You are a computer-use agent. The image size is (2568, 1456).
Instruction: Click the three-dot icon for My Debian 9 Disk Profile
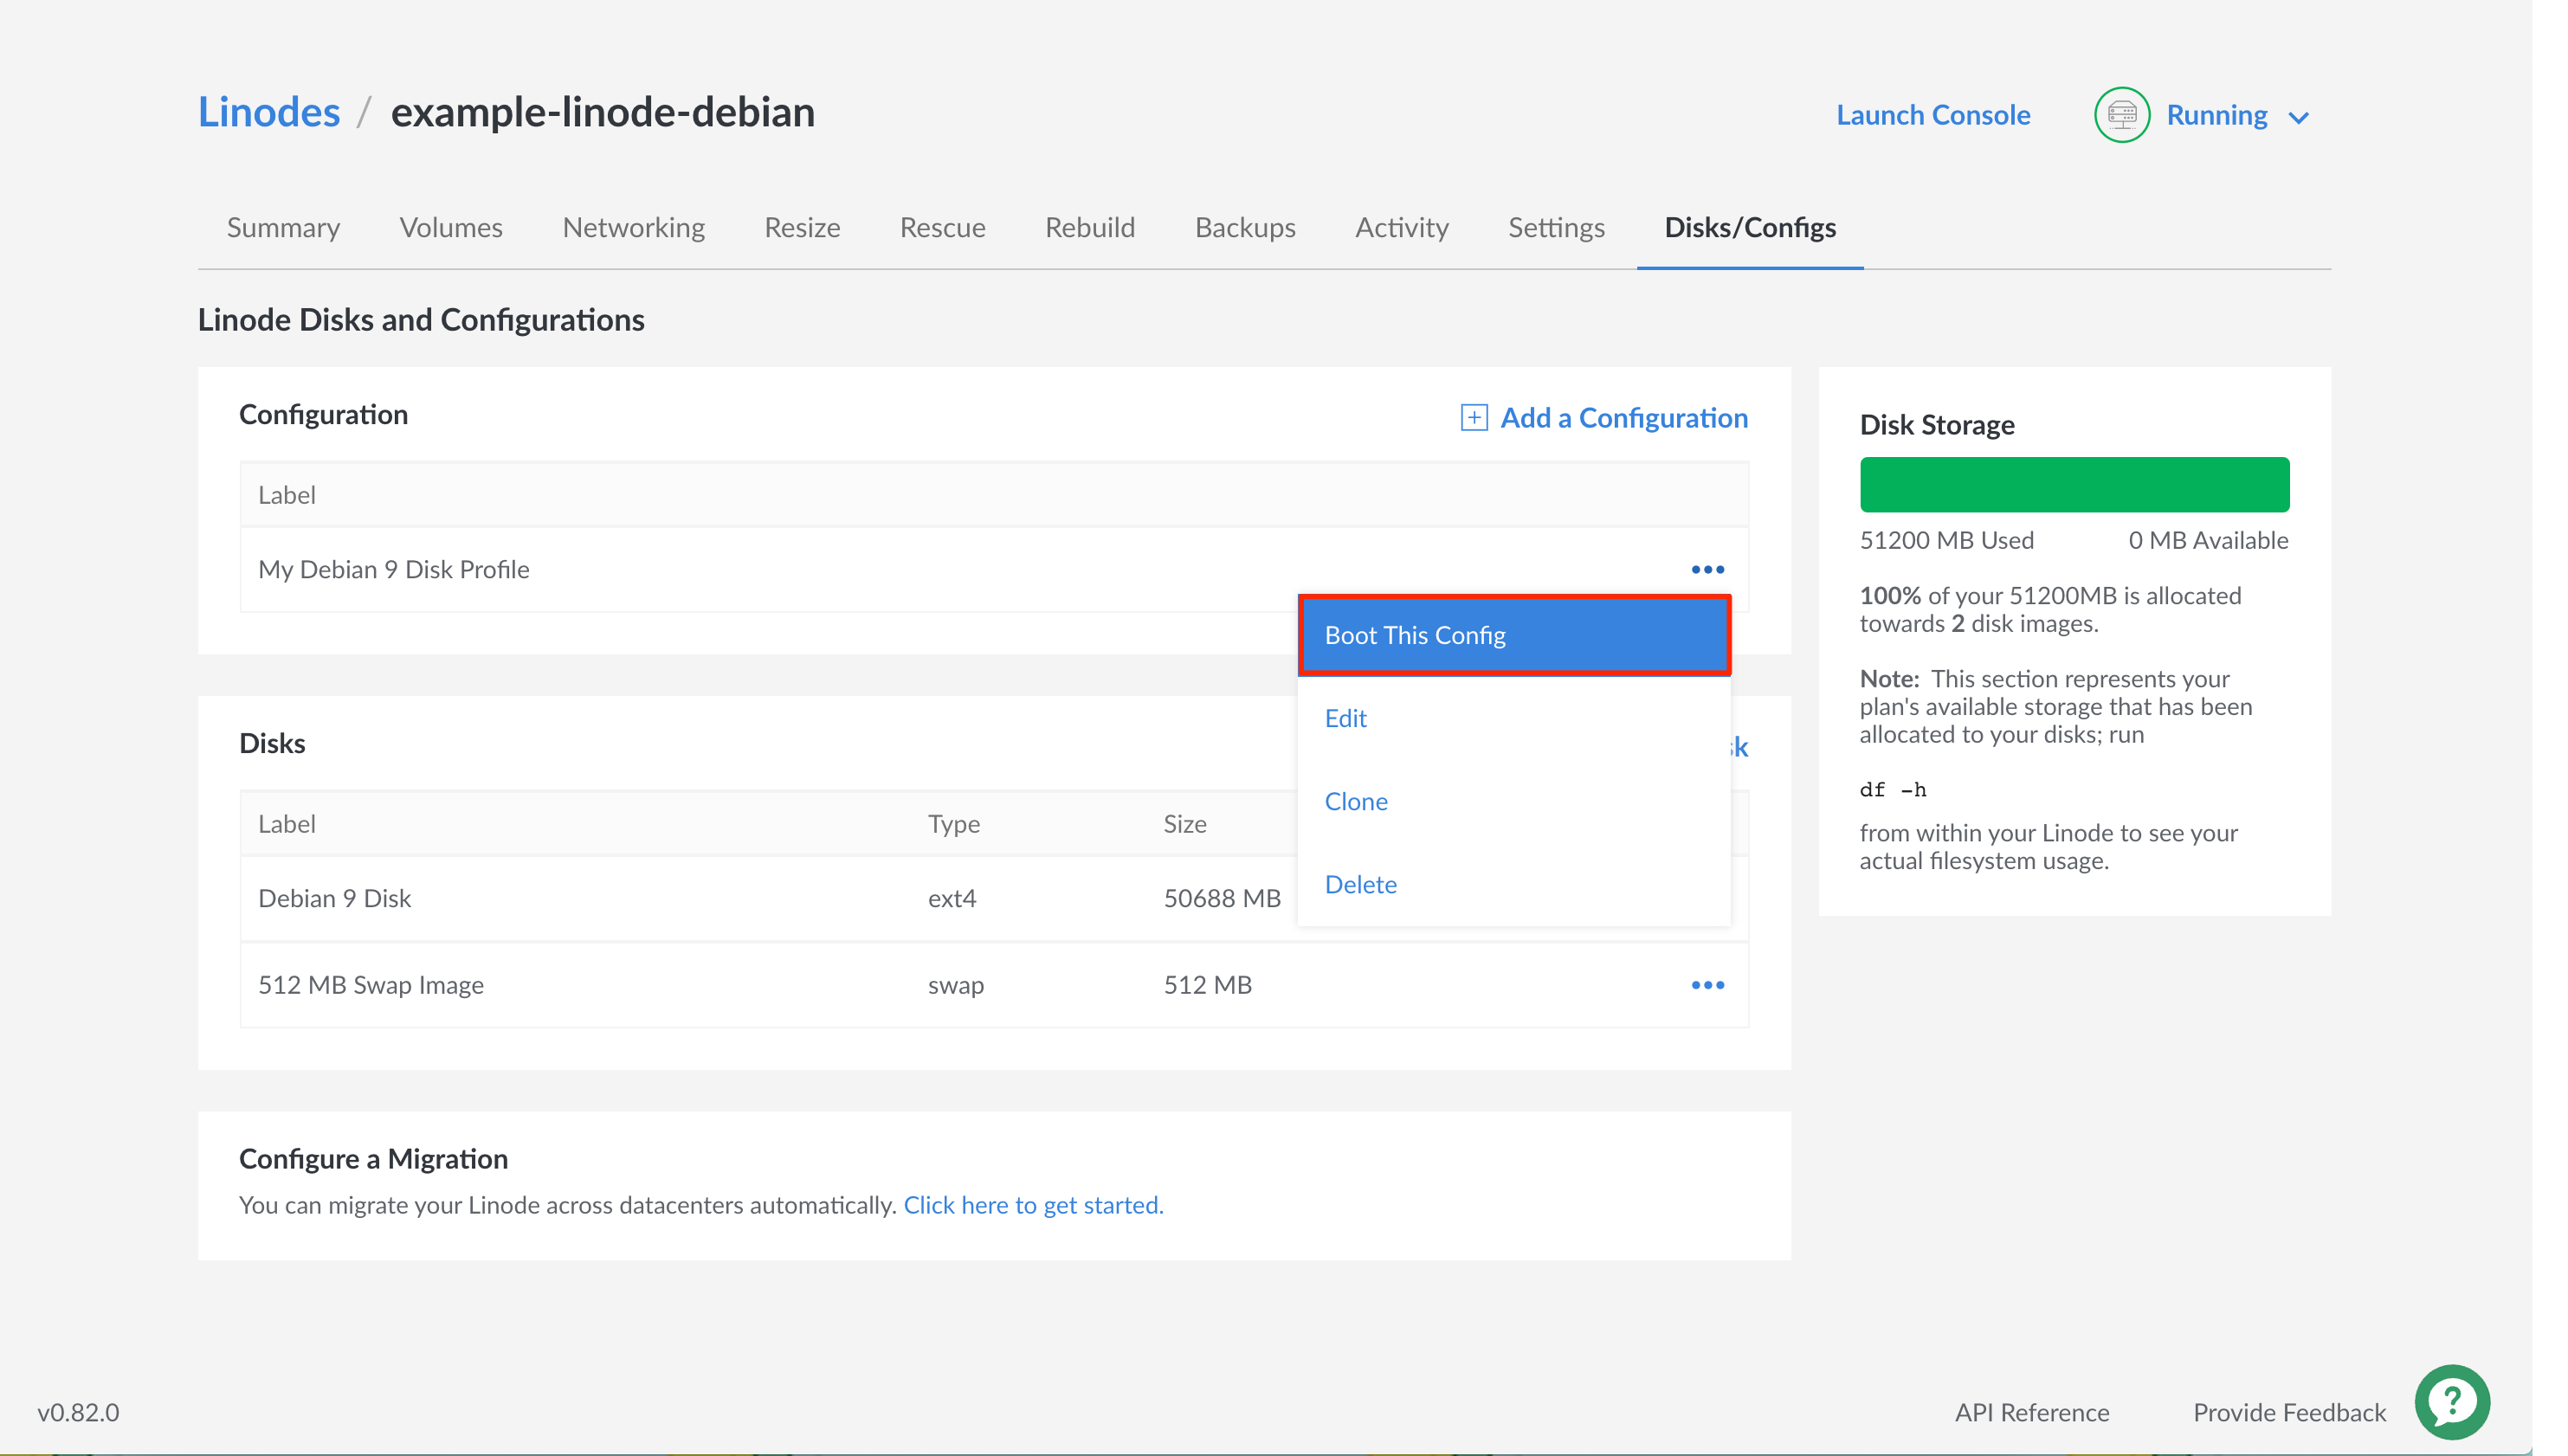(x=1706, y=568)
